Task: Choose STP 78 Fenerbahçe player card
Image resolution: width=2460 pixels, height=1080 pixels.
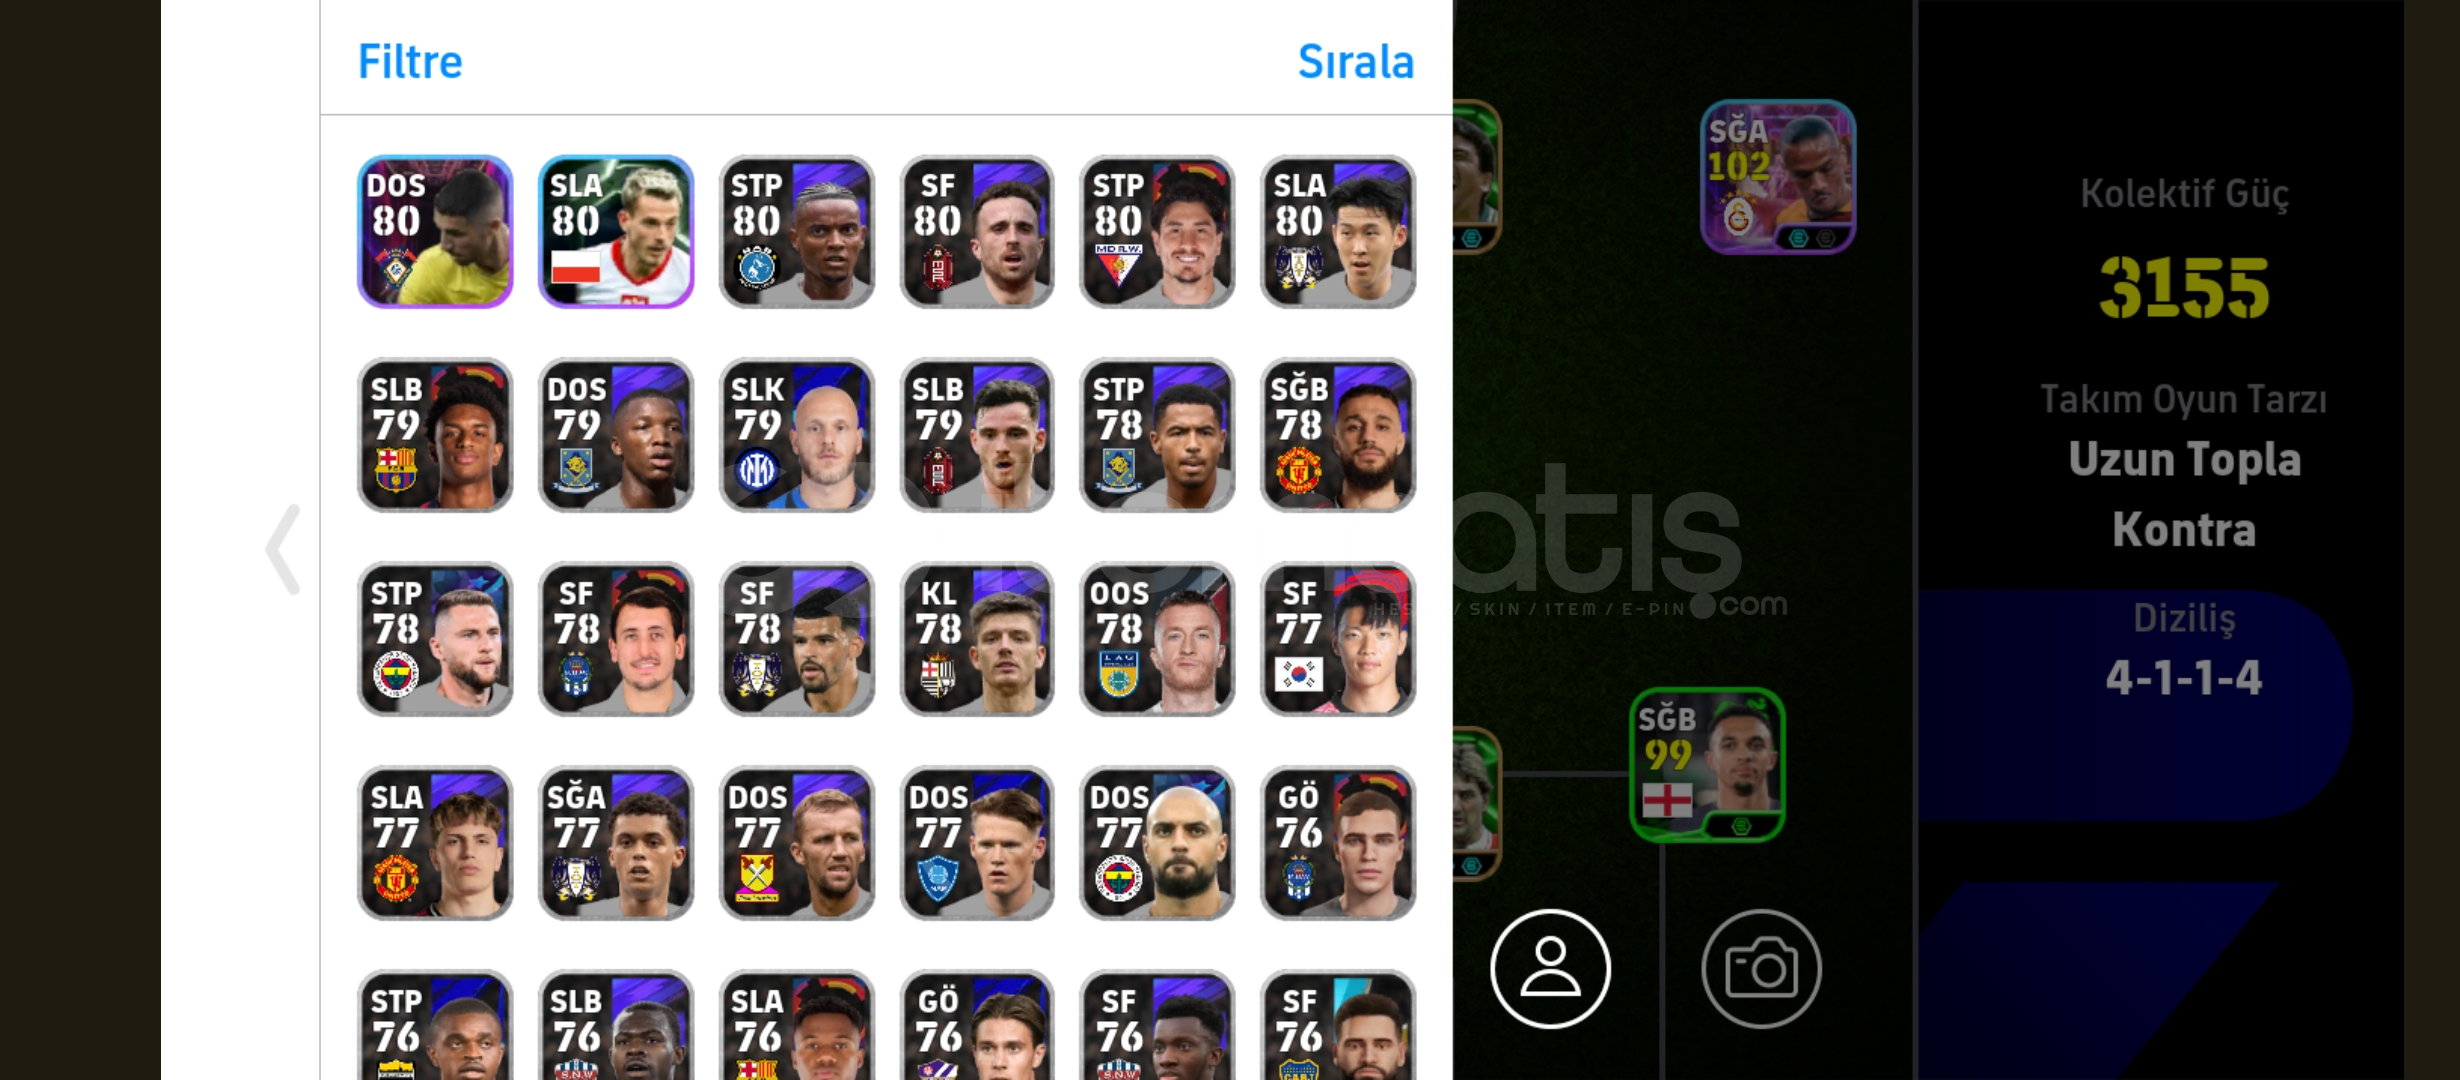Action: pyautogui.click(x=435, y=639)
